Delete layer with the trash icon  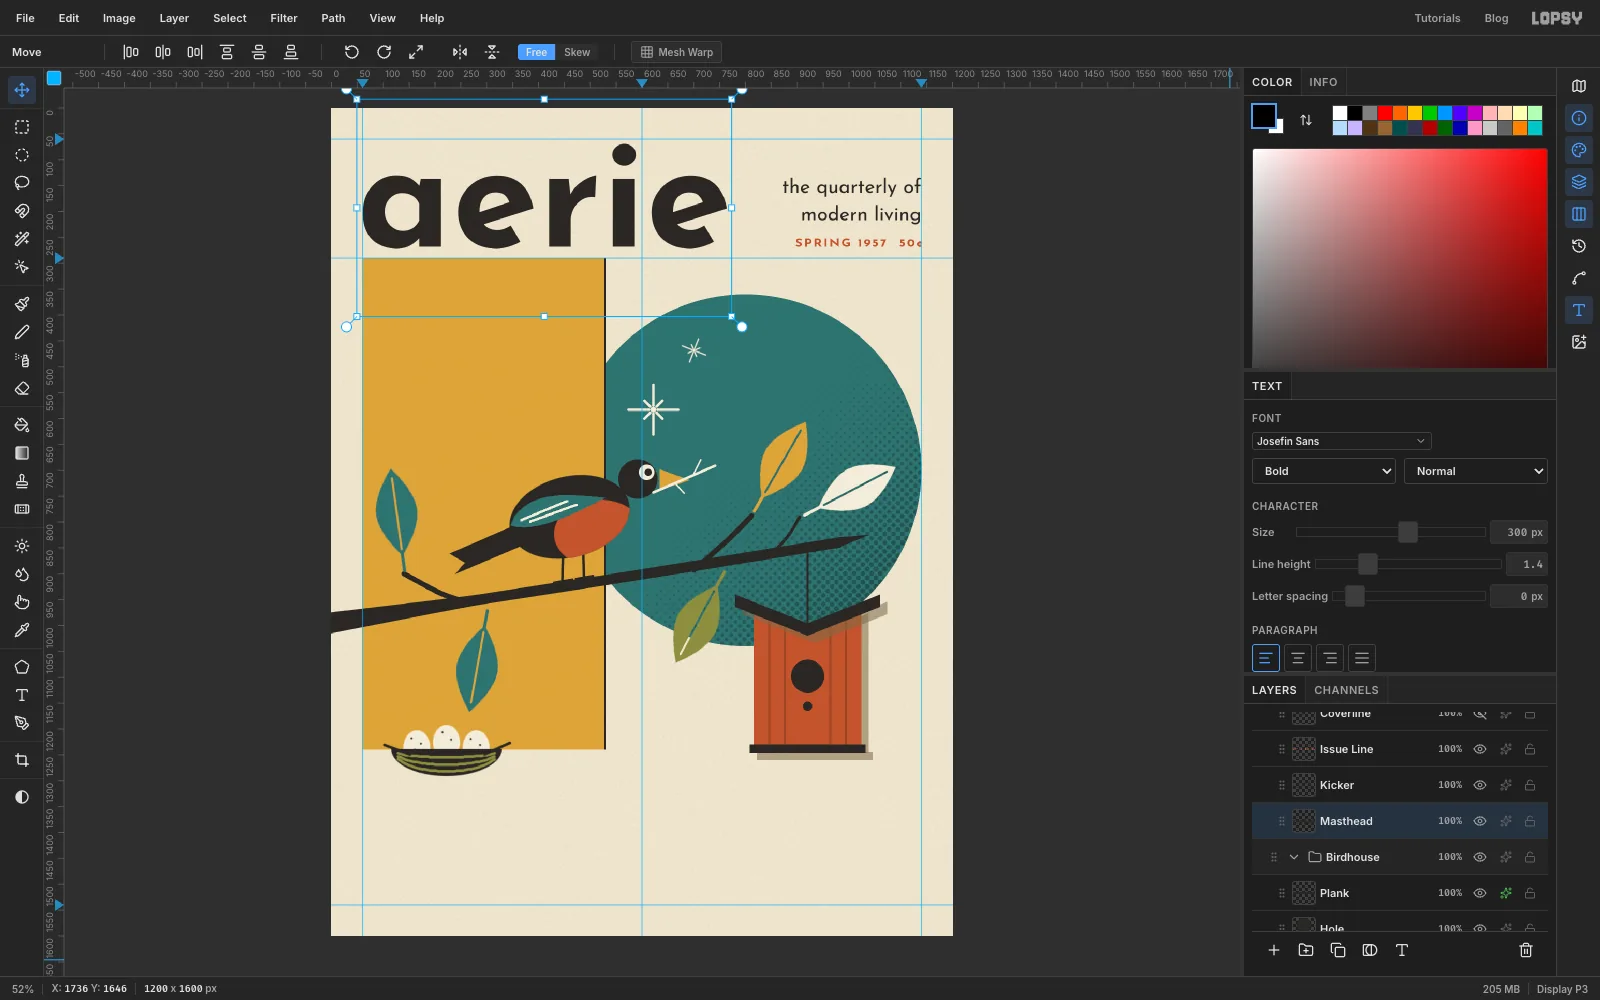(1526, 950)
